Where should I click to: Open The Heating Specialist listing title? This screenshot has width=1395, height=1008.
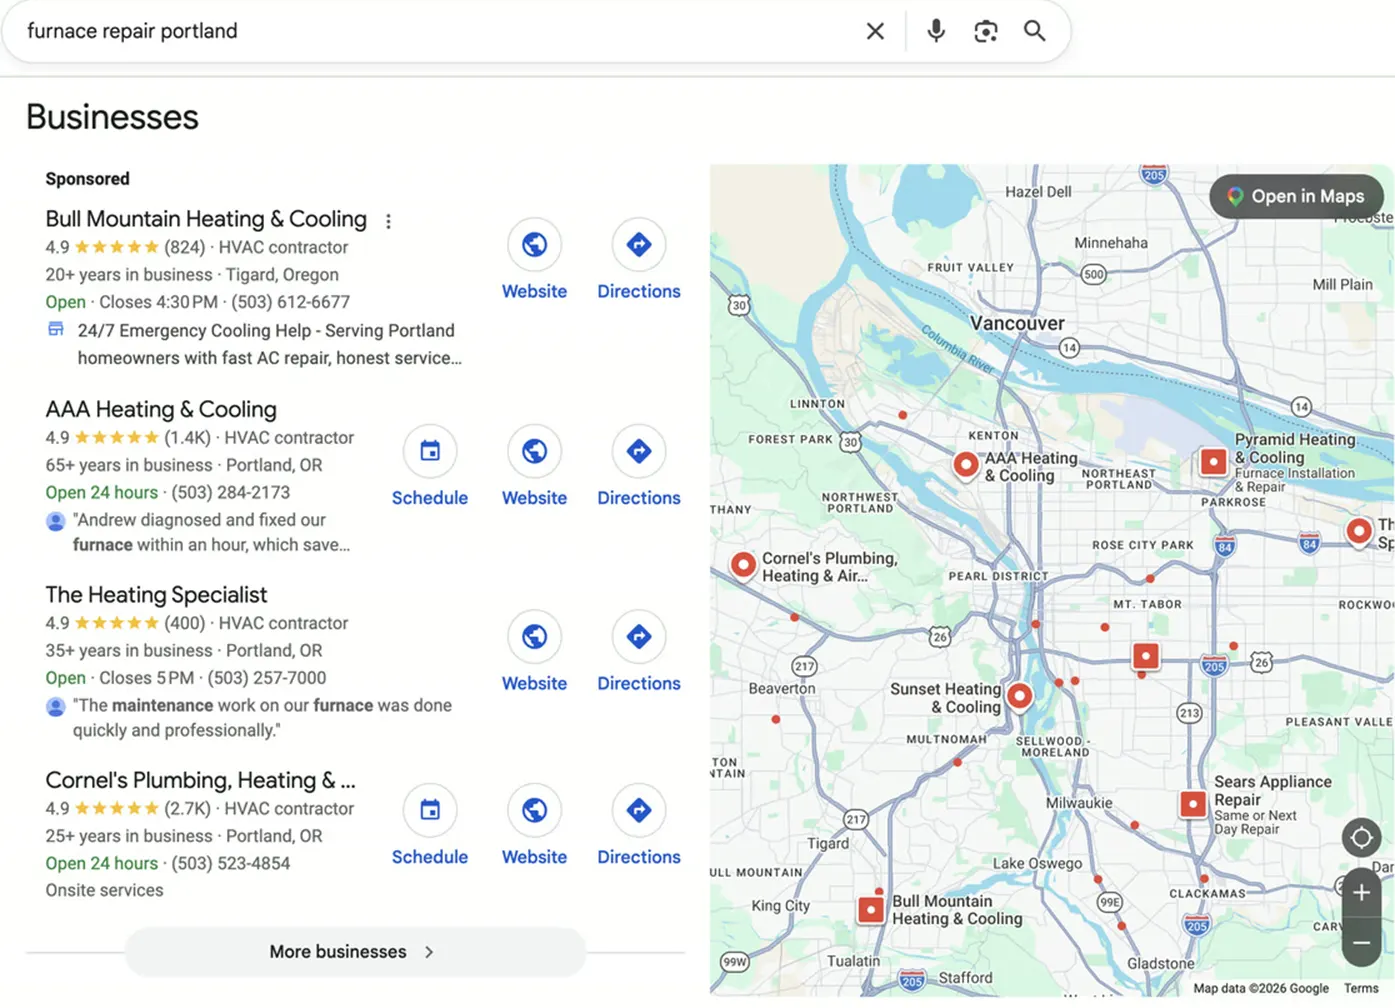click(156, 595)
